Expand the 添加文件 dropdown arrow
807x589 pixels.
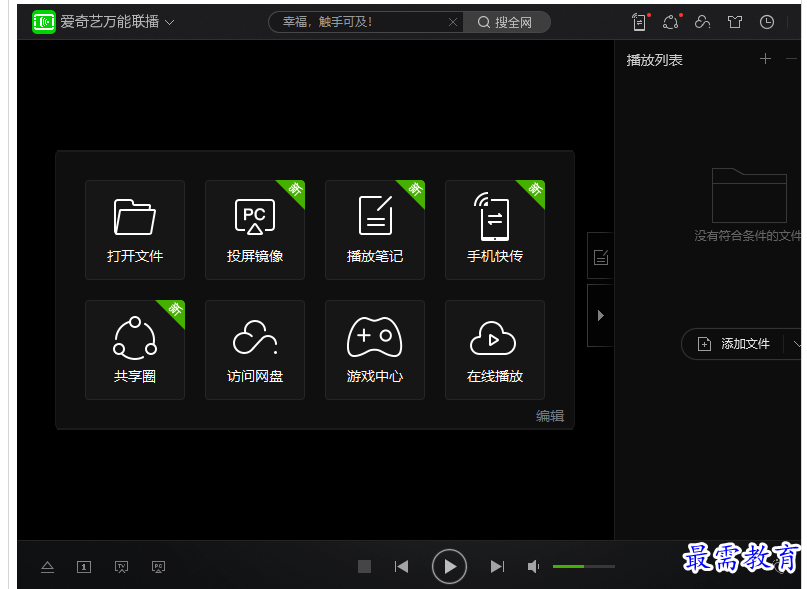[x=797, y=343]
